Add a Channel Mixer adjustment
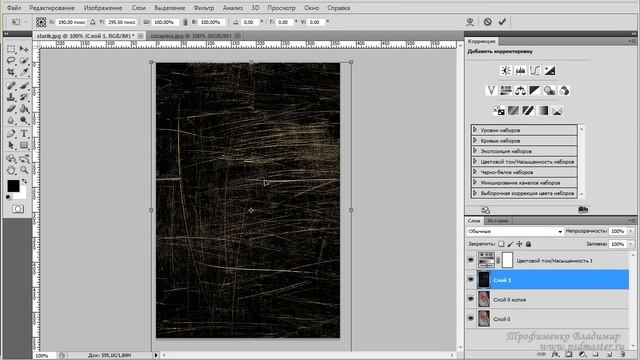 (564, 91)
